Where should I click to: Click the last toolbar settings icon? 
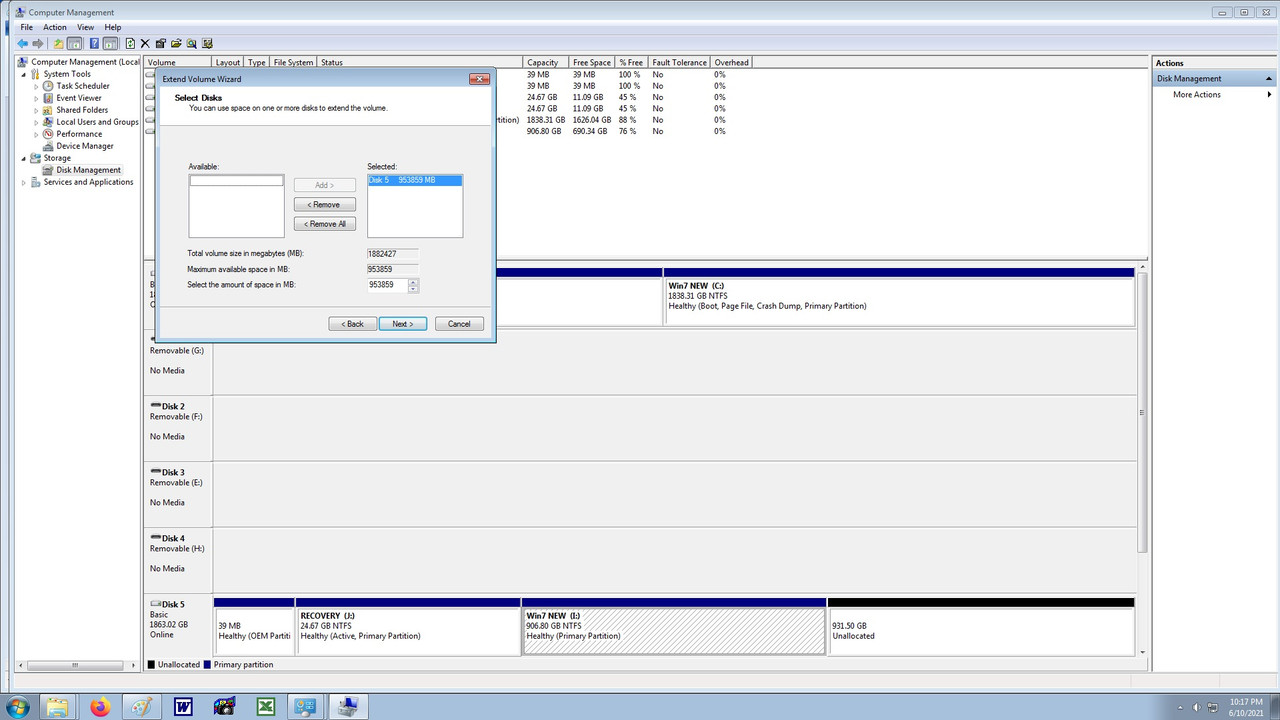(x=208, y=43)
